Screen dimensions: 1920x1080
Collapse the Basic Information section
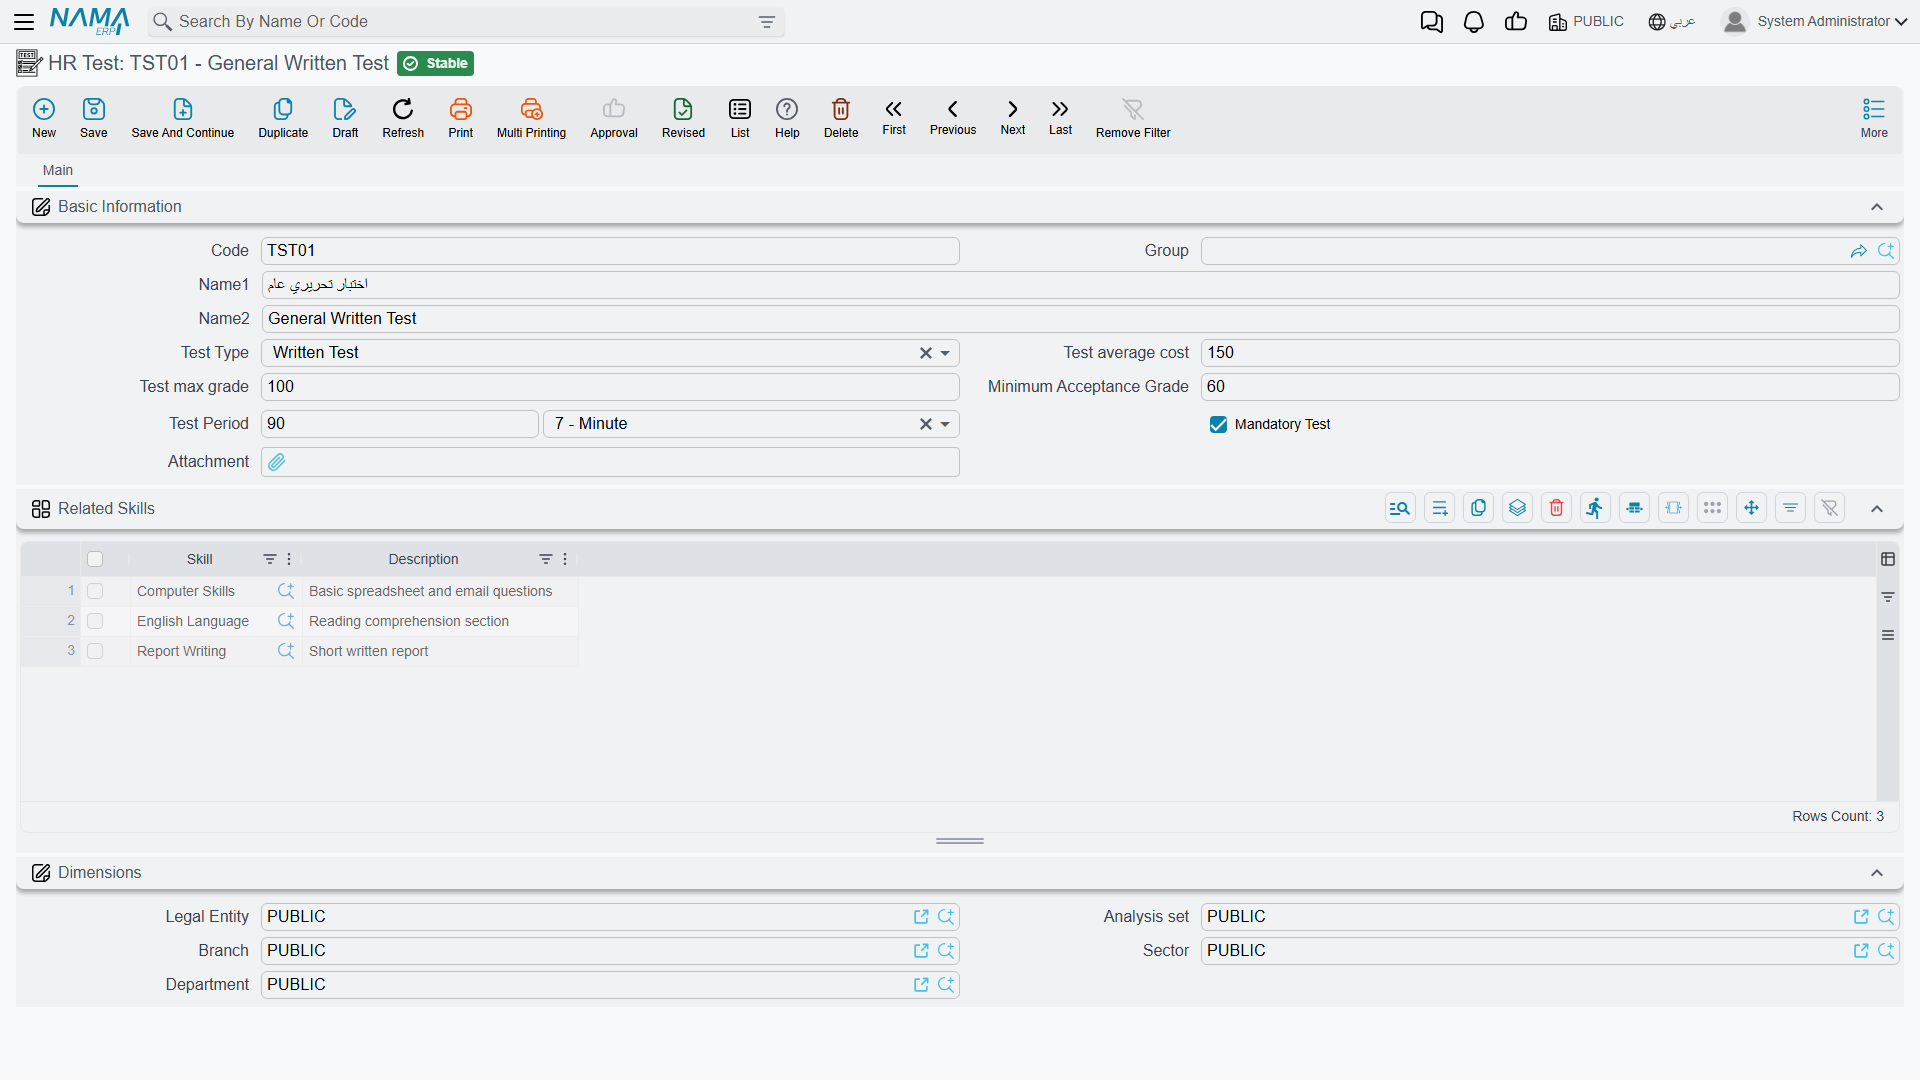click(x=1877, y=207)
